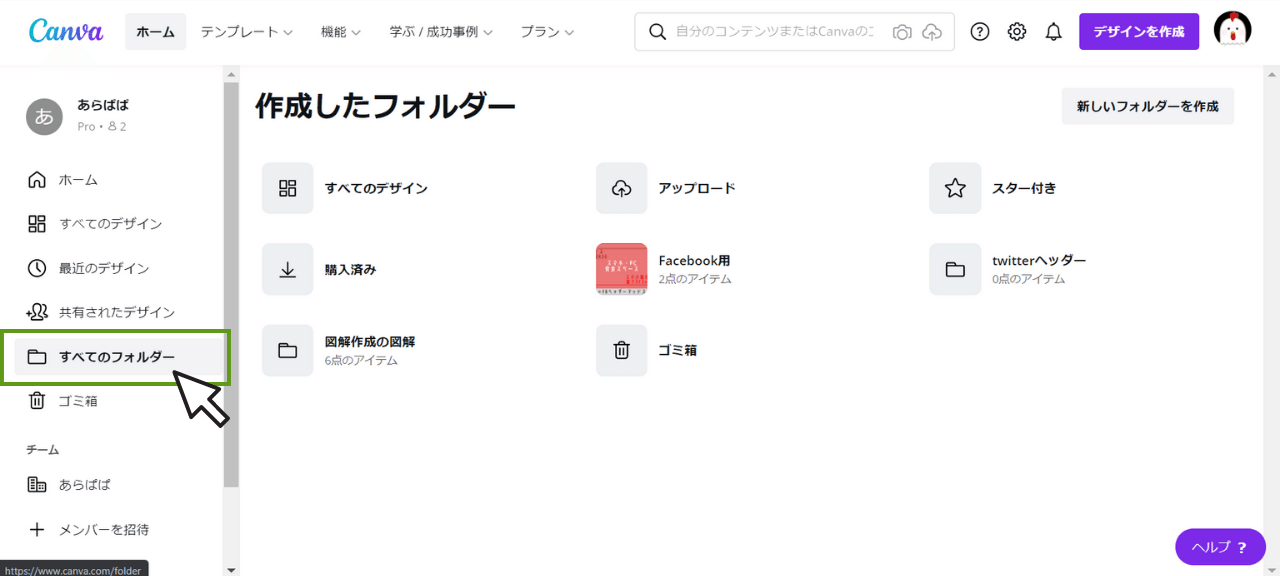
Task: Click the team building icon in sidebar
Action: pyautogui.click(x=37, y=485)
